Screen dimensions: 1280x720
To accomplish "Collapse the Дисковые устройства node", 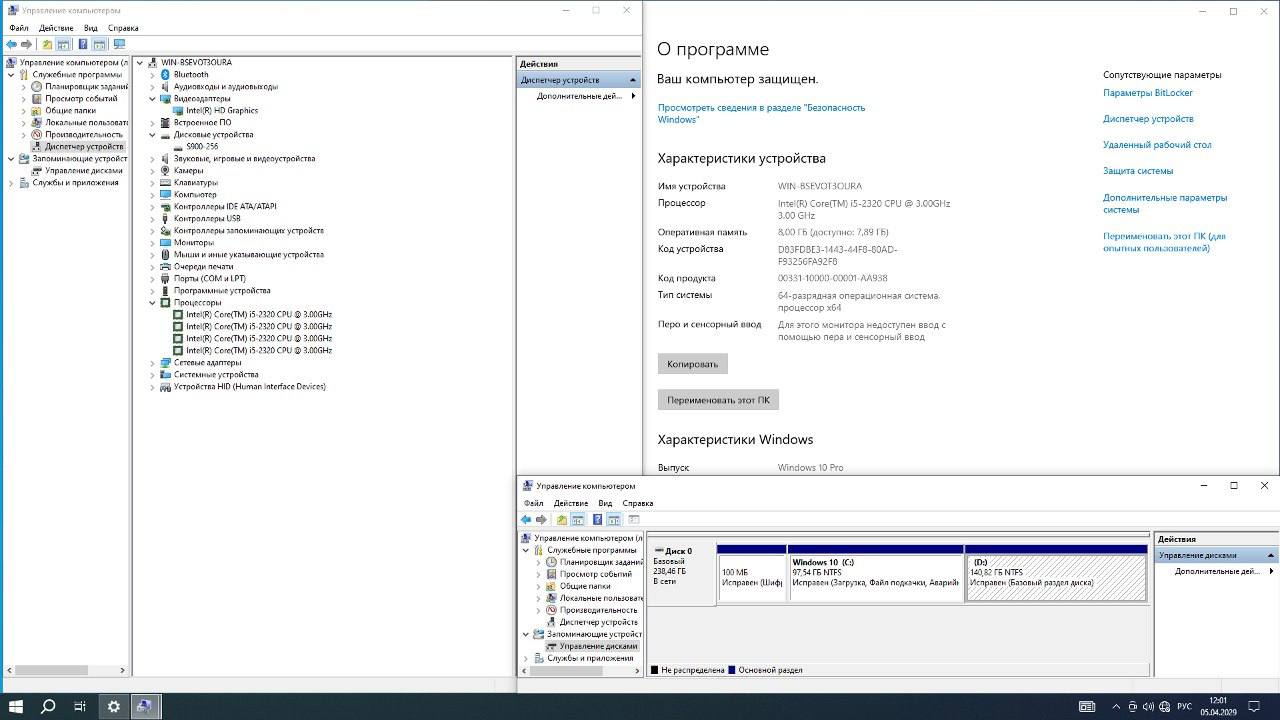I will coord(153,135).
